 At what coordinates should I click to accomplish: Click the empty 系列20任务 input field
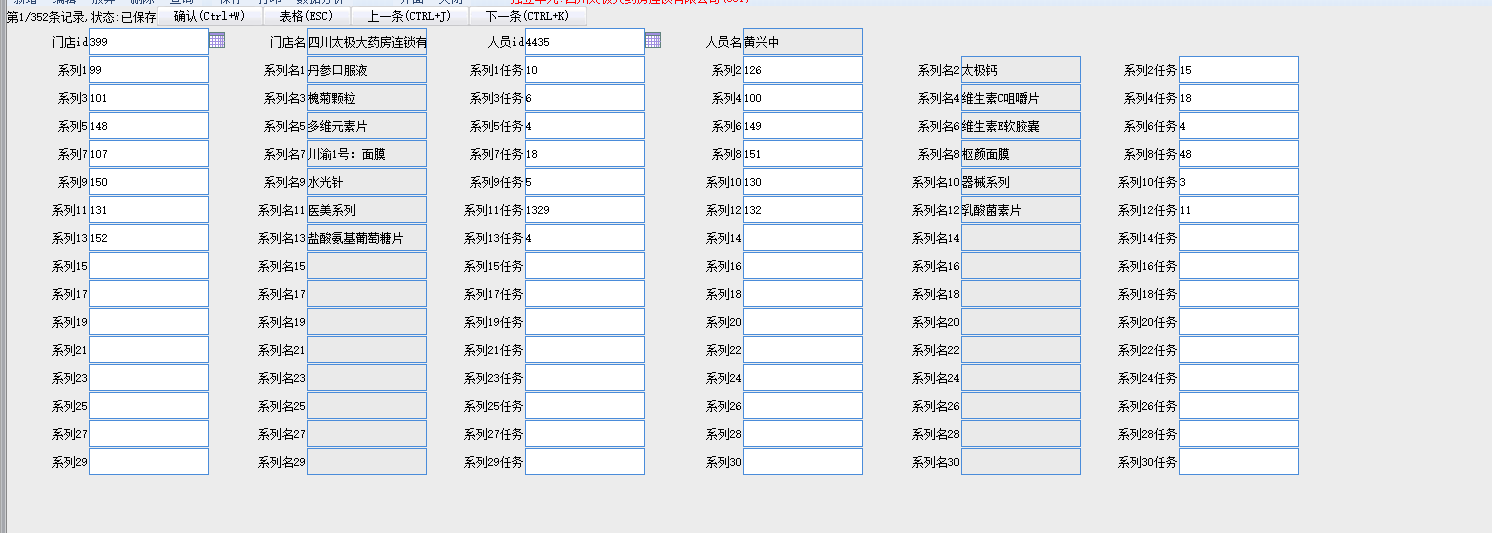click(1239, 322)
